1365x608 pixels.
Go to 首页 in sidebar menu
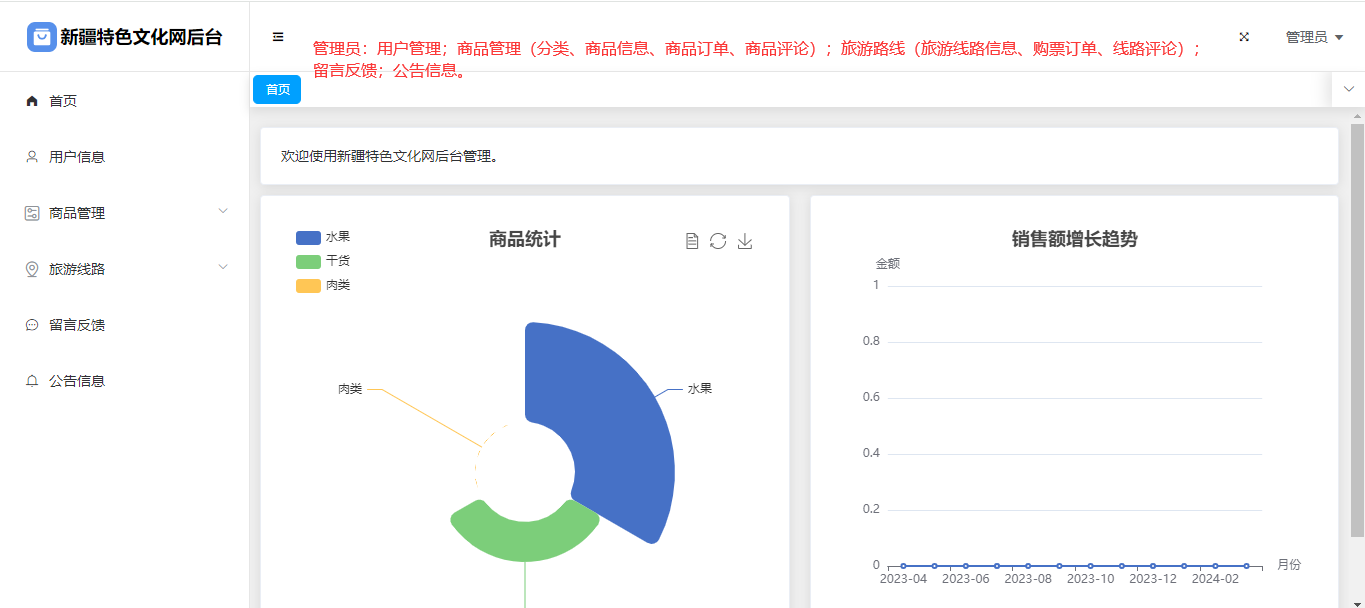63,101
